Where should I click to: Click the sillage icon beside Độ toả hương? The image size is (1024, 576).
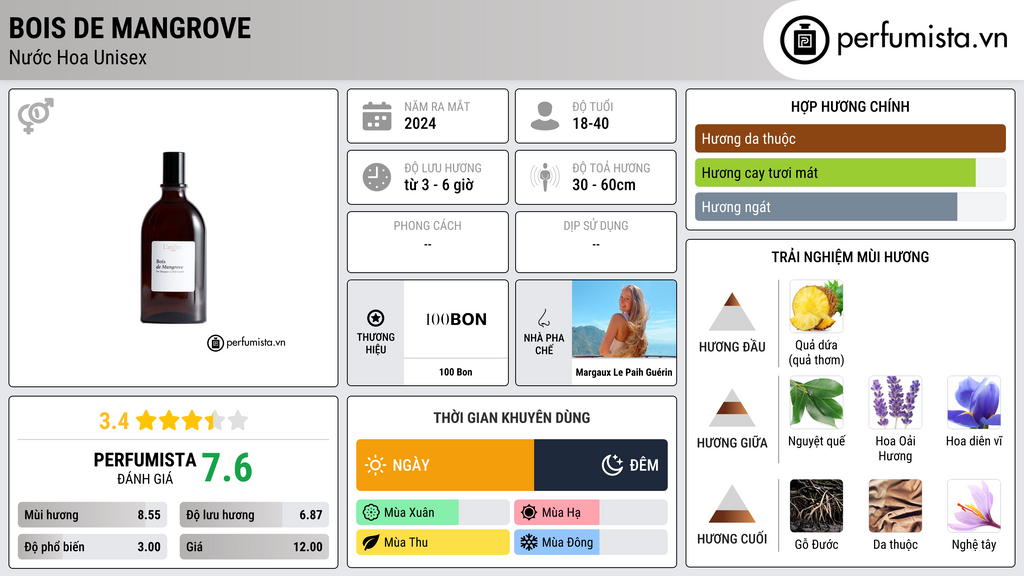(x=545, y=177)
